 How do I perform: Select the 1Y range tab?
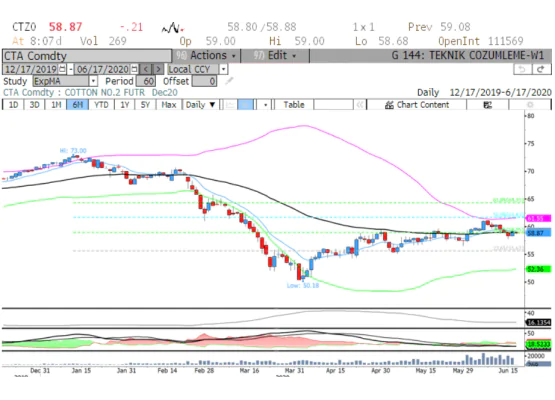[125, 105]
